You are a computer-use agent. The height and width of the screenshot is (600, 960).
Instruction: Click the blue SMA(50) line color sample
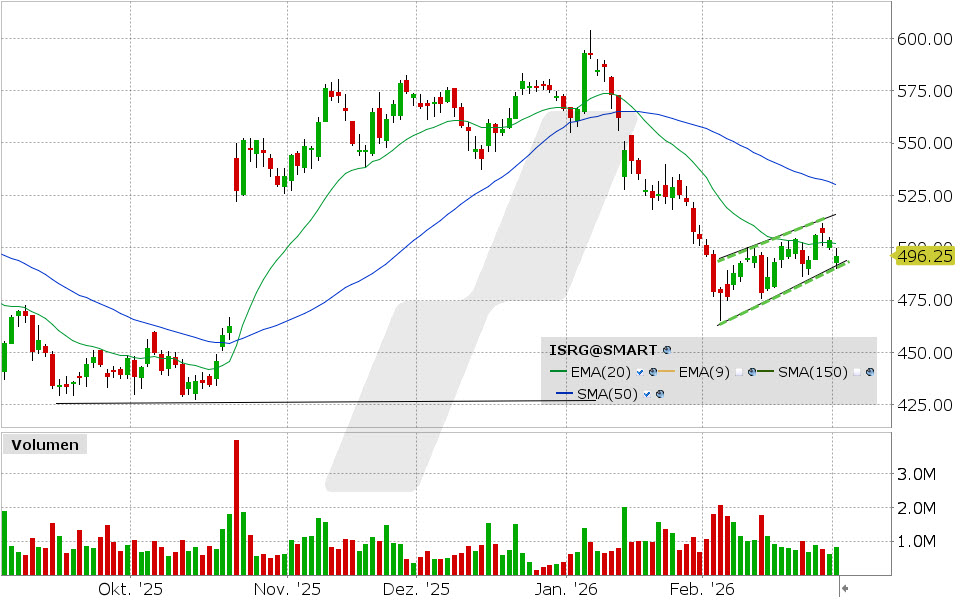[562, 394]
